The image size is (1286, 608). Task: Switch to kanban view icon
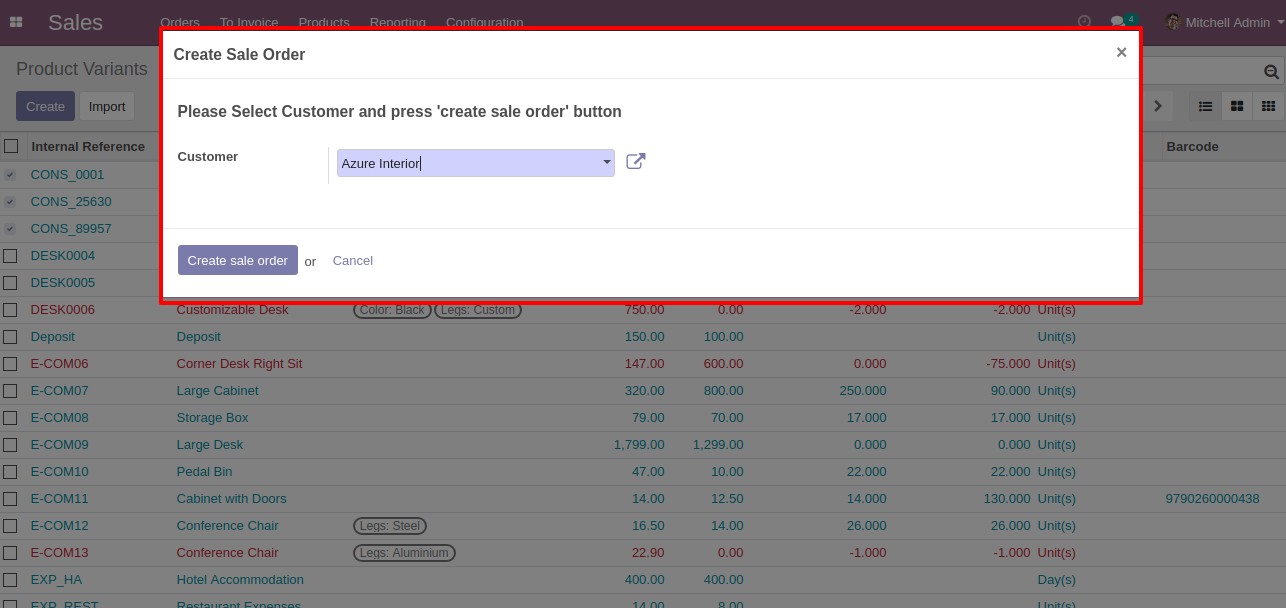(x=1237, y=106)
